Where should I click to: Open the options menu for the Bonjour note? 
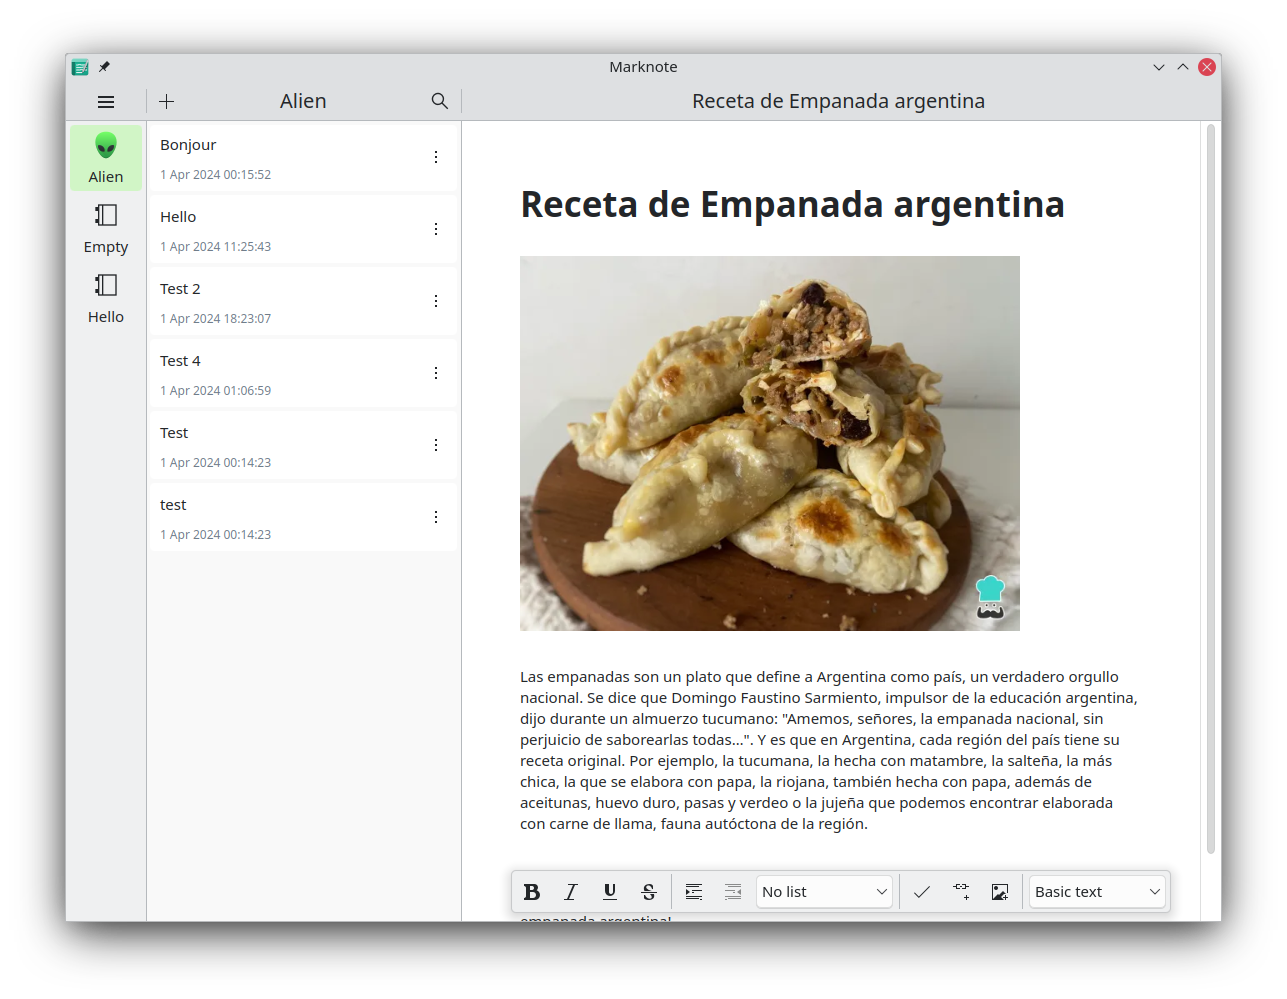pos(436,157)
